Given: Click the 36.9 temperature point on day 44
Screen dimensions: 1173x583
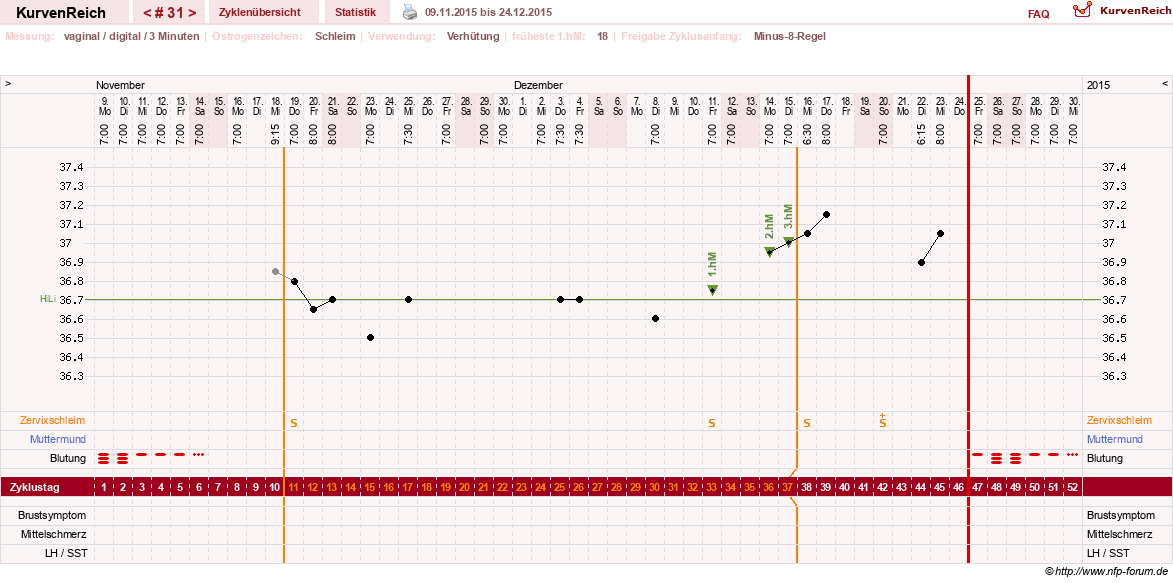Looking at the screenshot, I should click(922, 263).
